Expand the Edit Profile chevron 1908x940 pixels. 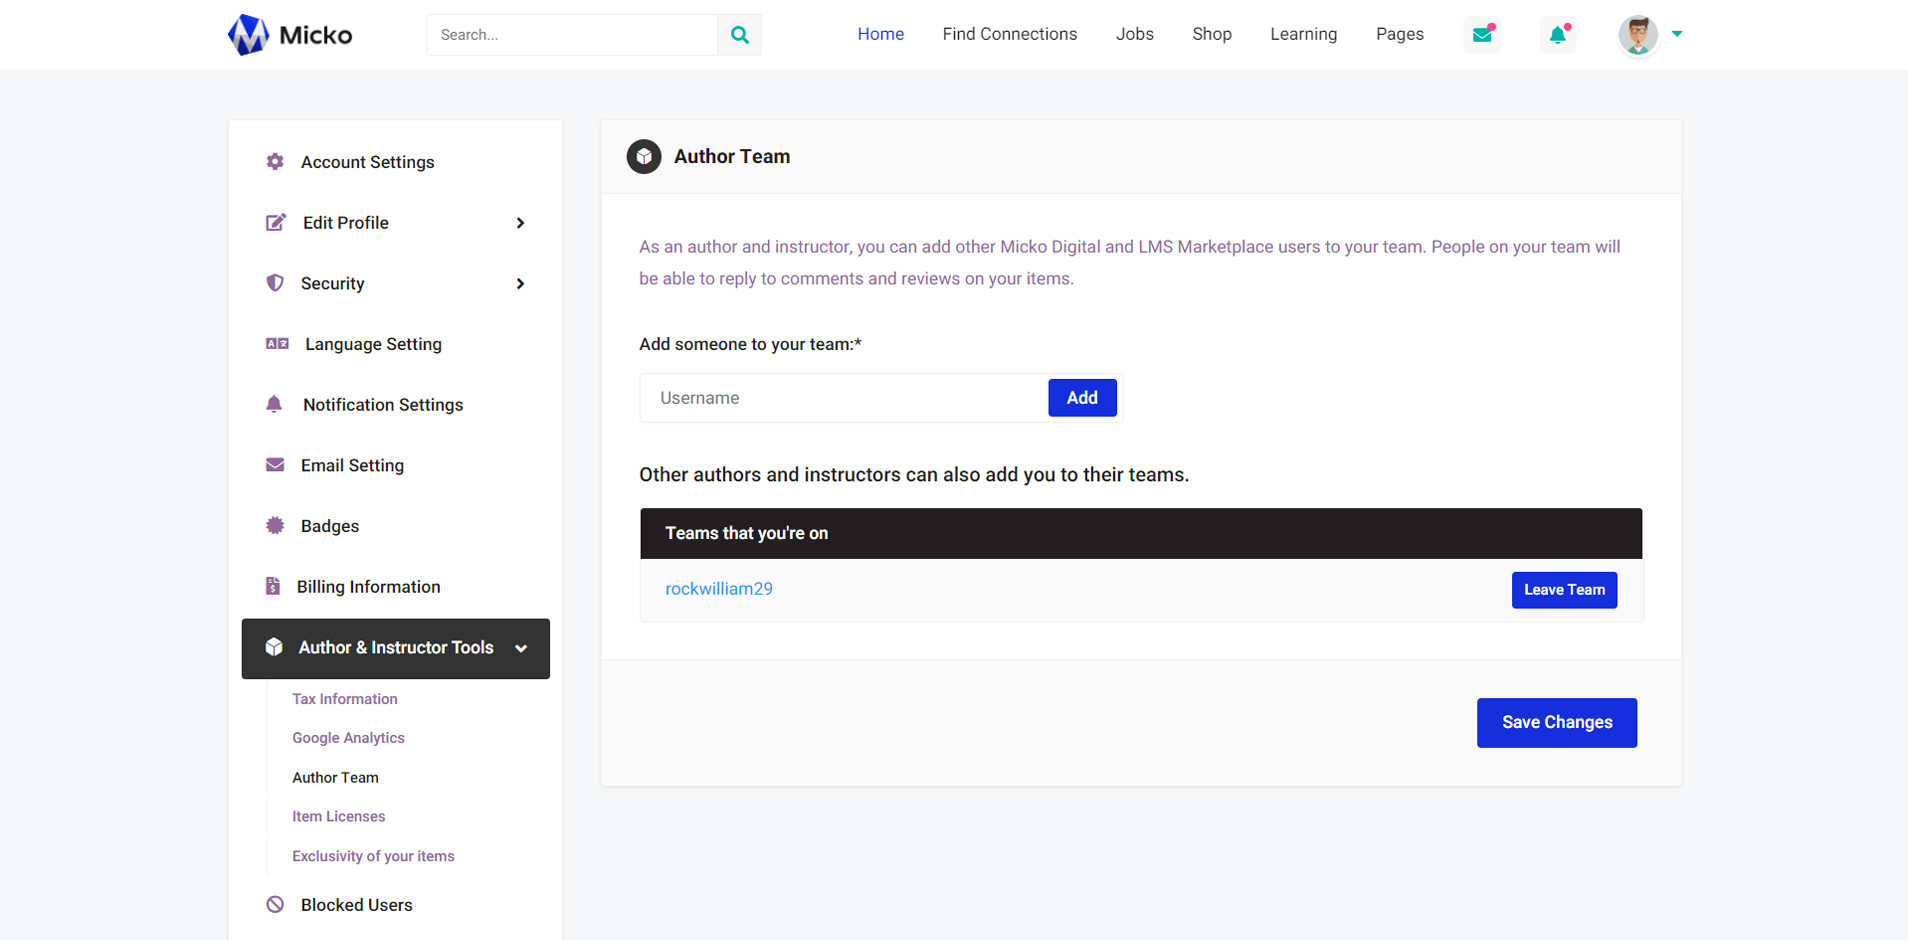pyautogui.click(x=520, y=223)
